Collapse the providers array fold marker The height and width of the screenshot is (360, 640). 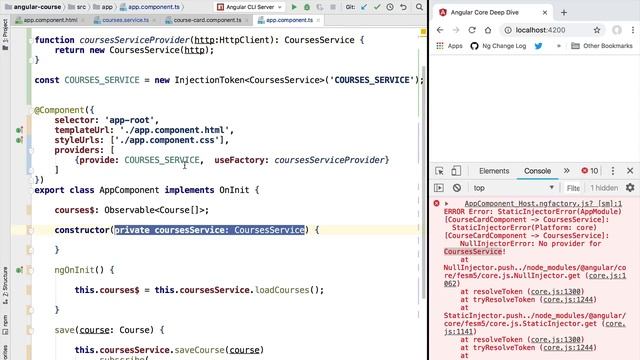click(30, 150)
